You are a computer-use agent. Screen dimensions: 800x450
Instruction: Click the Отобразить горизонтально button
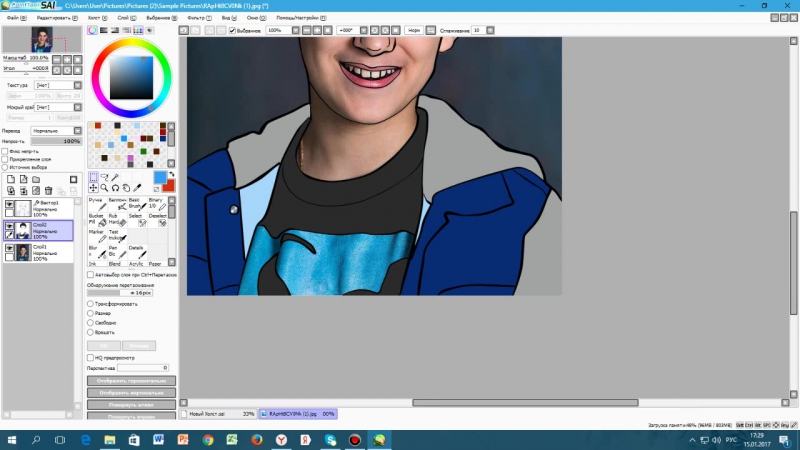point(131,381)
